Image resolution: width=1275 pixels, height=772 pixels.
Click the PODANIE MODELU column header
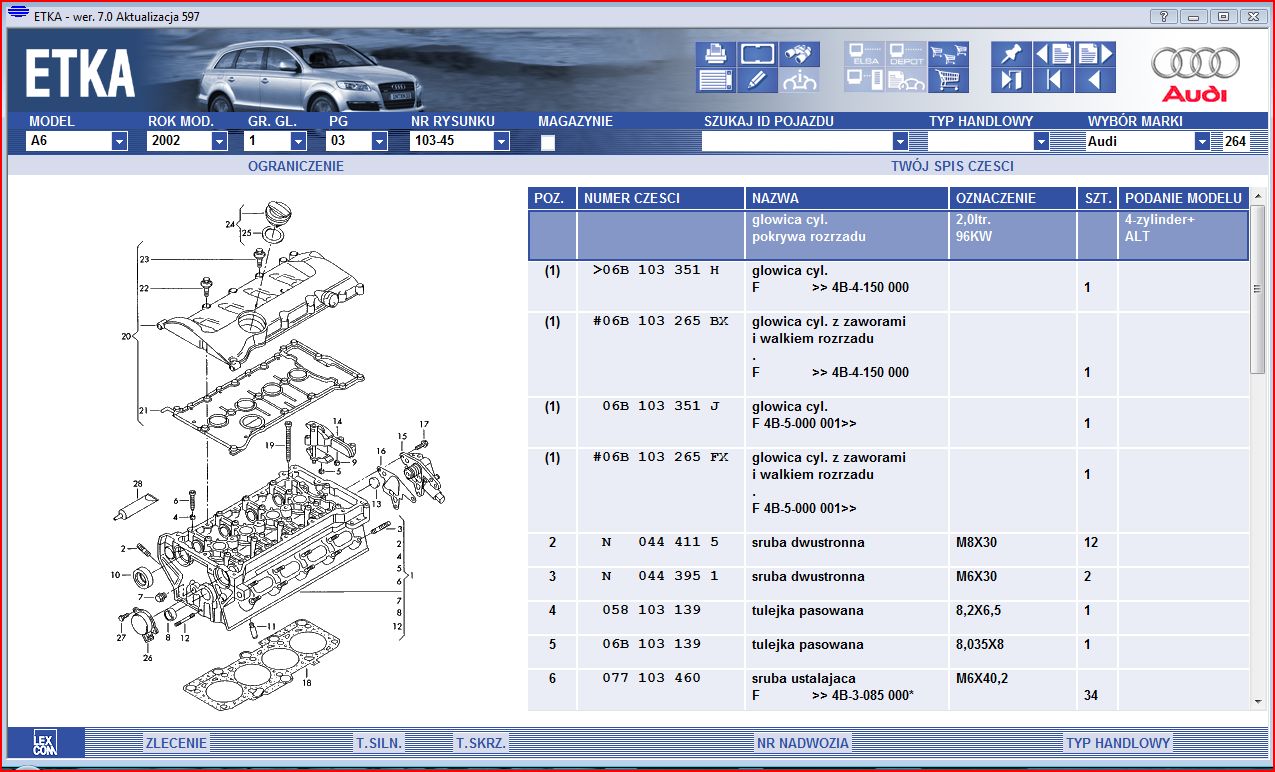pyautogui.click(x=1184, y=198)
